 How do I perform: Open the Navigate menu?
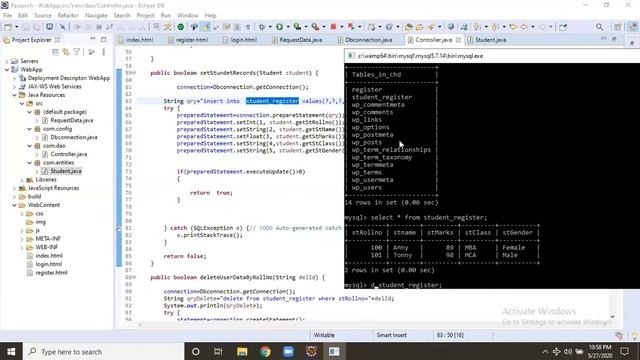coord(96,16)
